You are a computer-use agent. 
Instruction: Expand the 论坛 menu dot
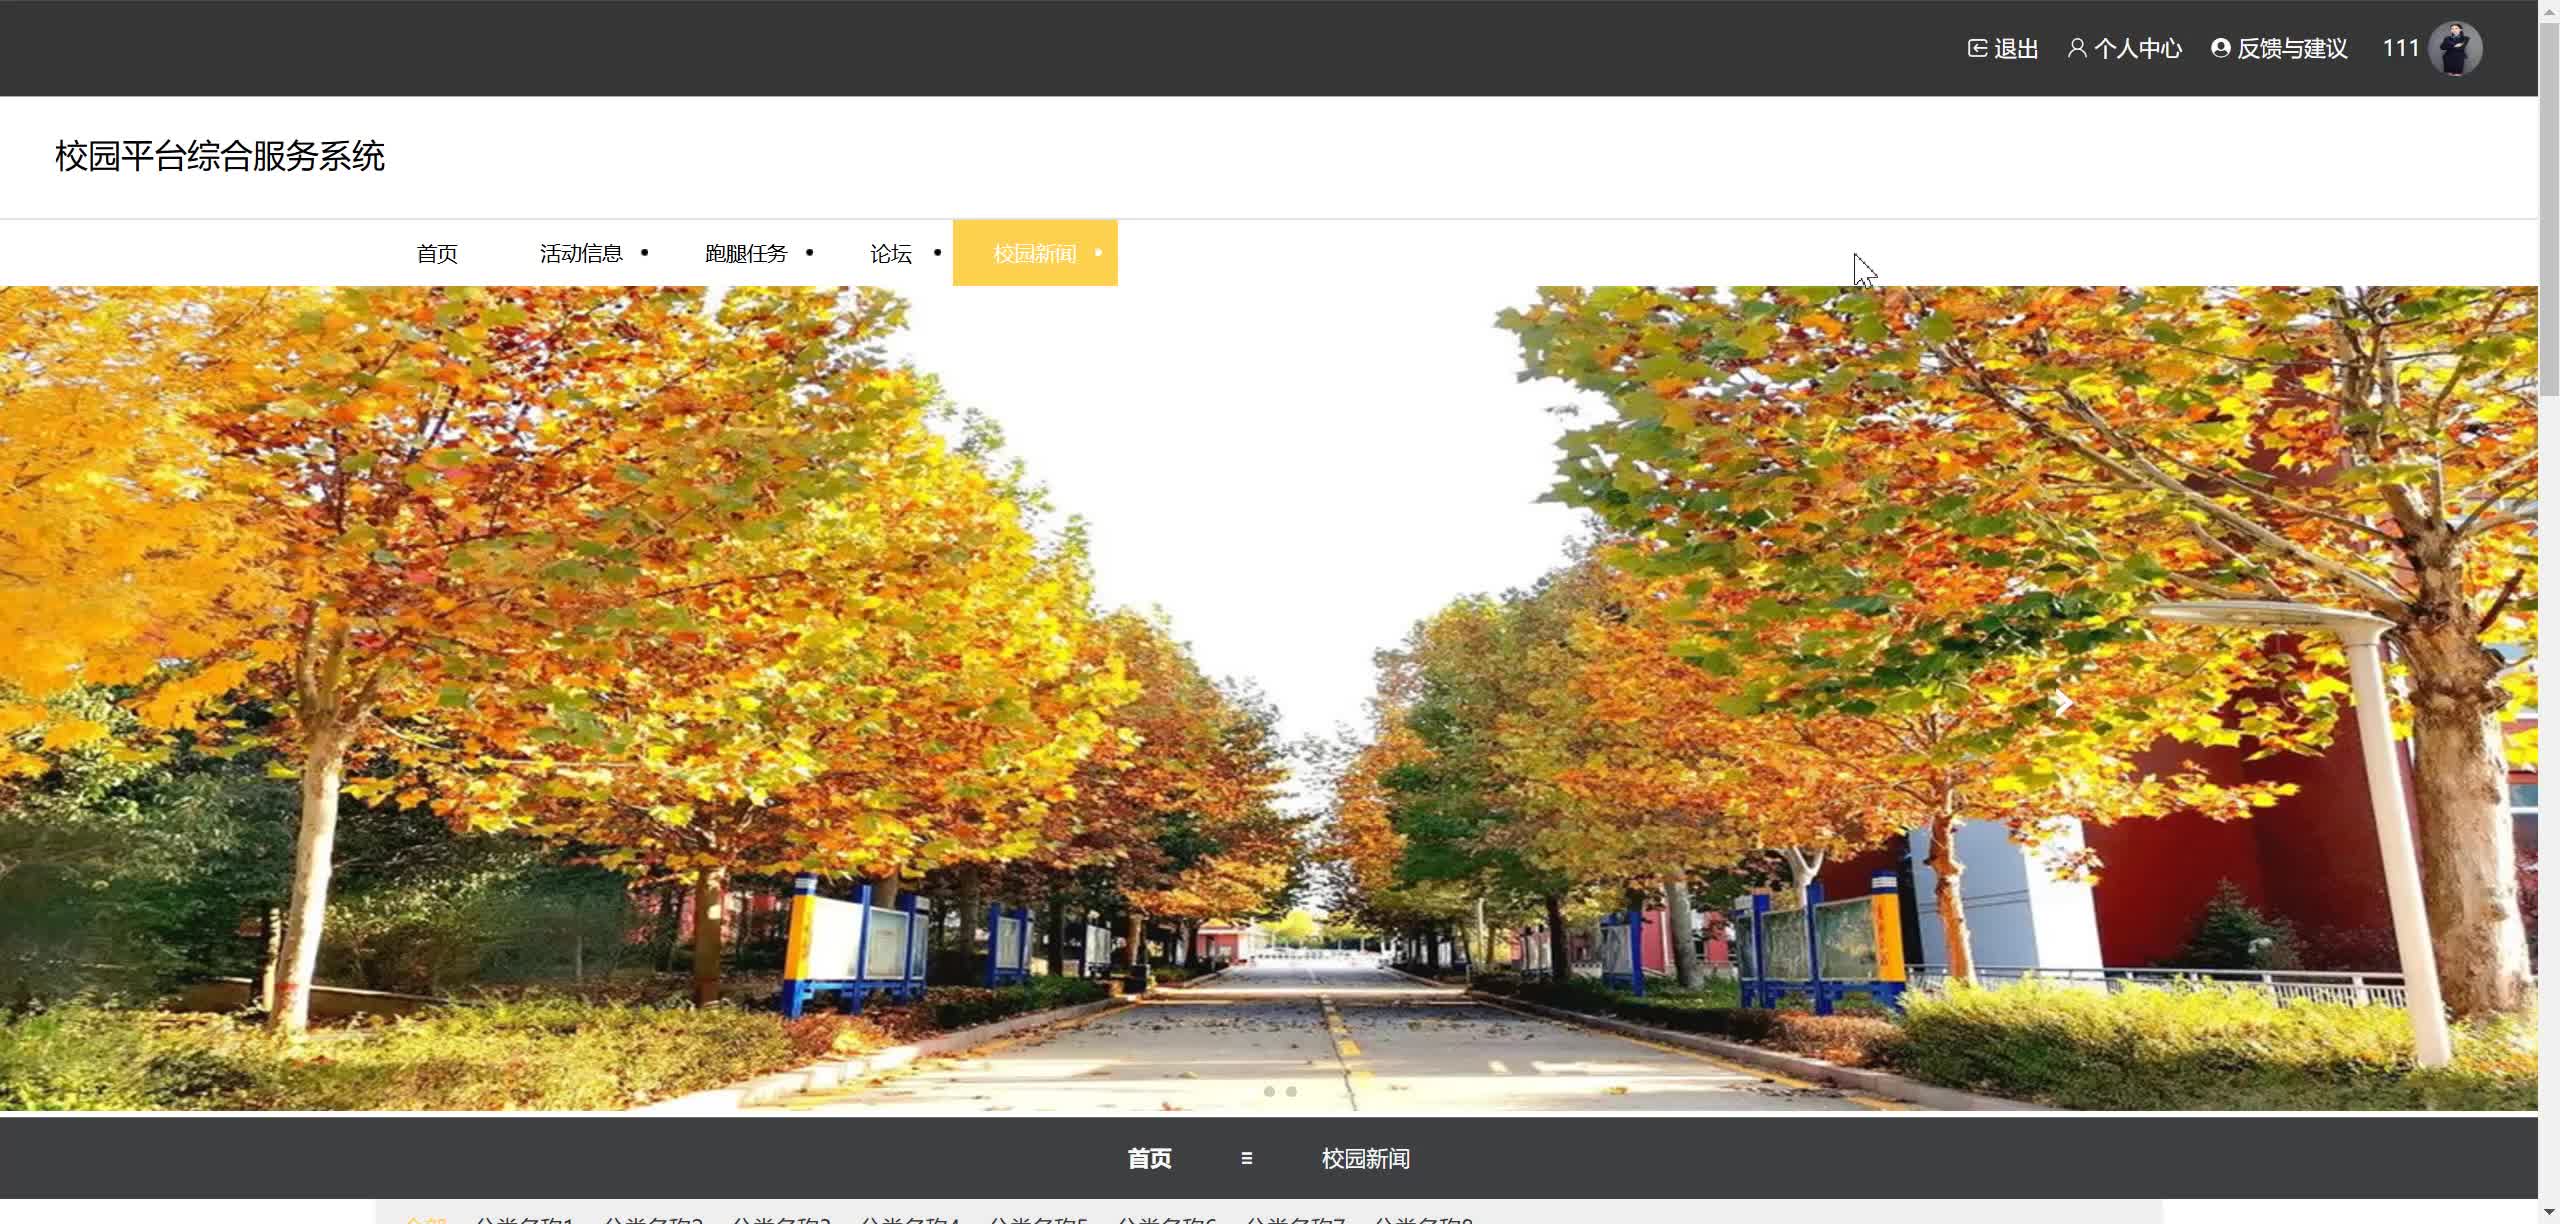click(x=937, y=253)
